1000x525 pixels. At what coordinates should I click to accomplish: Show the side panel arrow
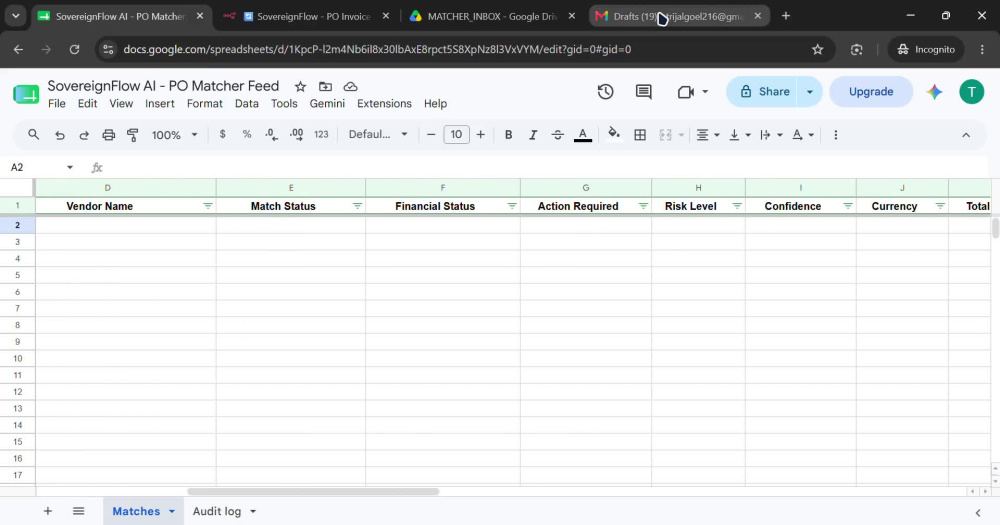pyautogui.click(x=978, y=512)
